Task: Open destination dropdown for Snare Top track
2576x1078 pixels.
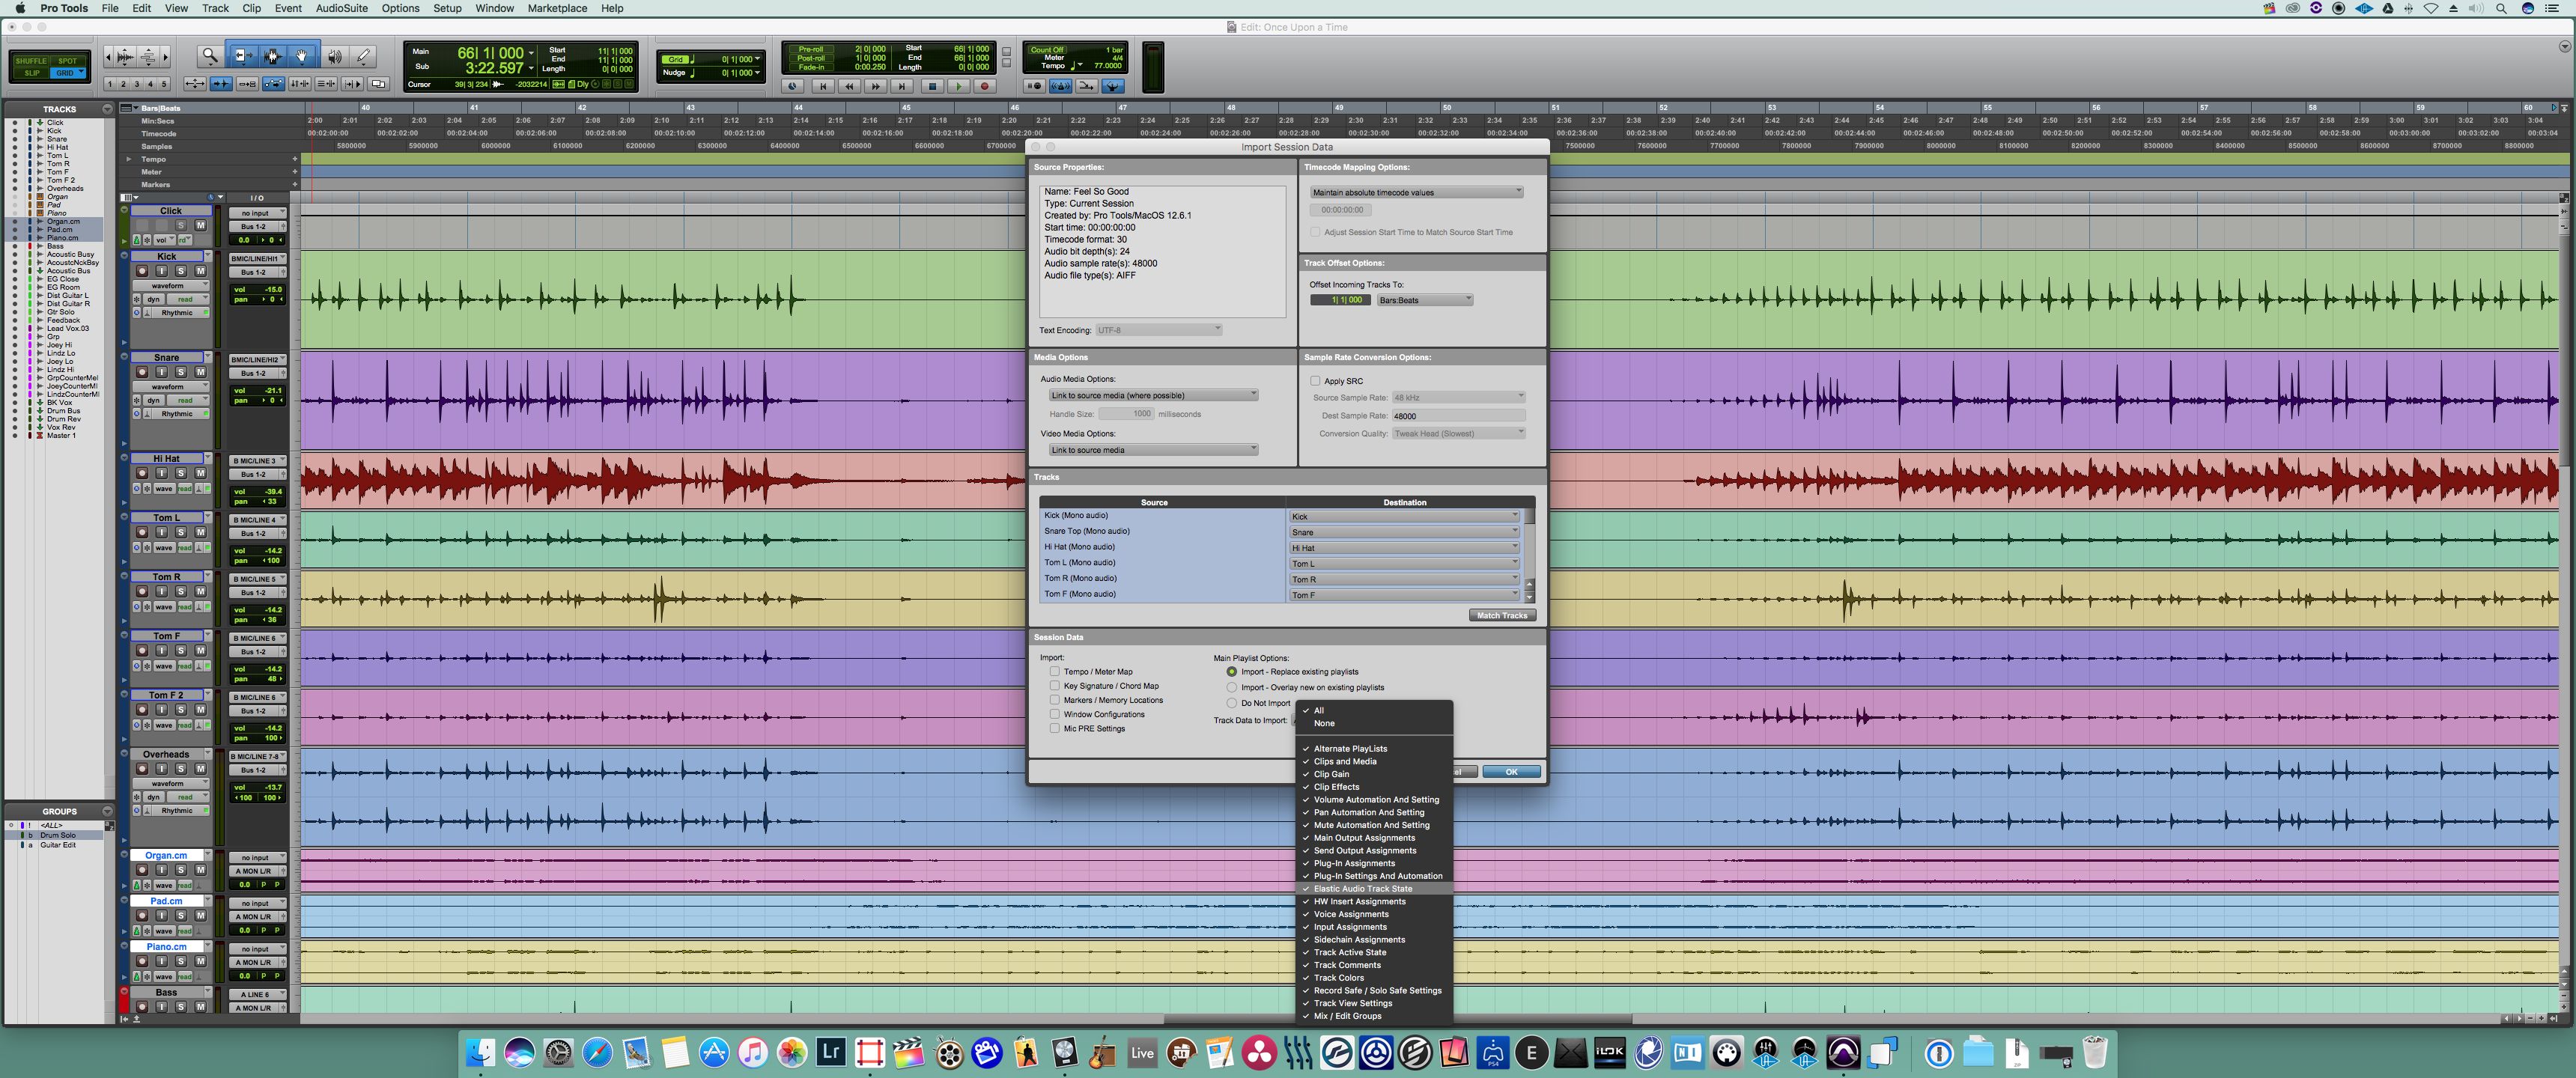Action: (1405, 532)
